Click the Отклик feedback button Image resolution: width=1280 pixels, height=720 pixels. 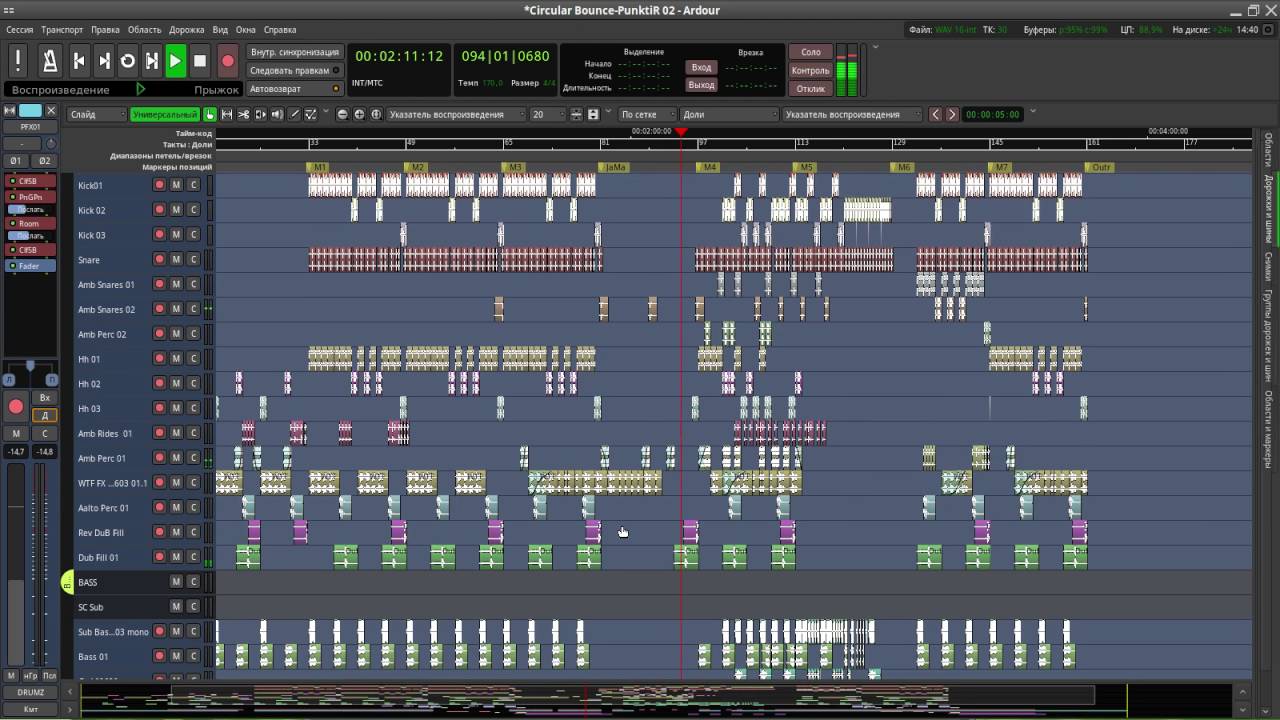pyautogui.click(x=811, y=89)
